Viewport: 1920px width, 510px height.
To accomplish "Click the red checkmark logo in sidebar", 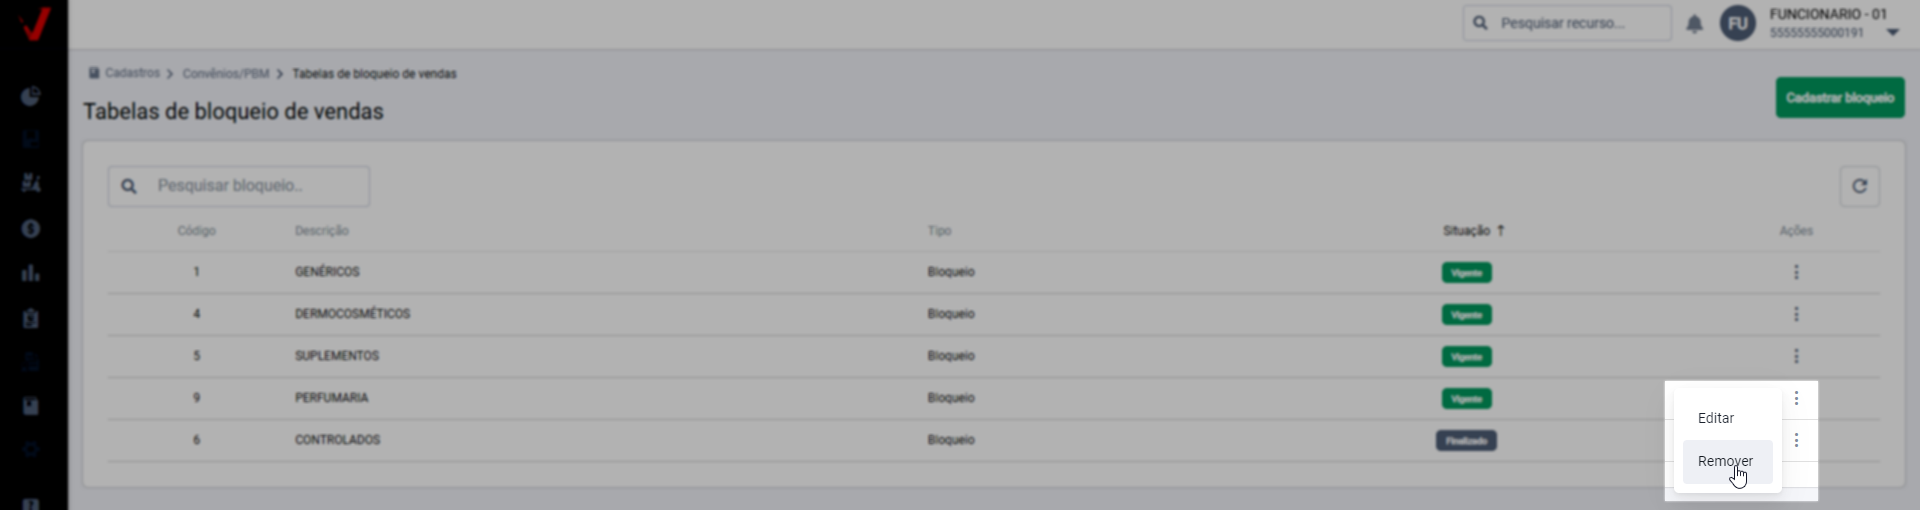I will click(34, 23).
